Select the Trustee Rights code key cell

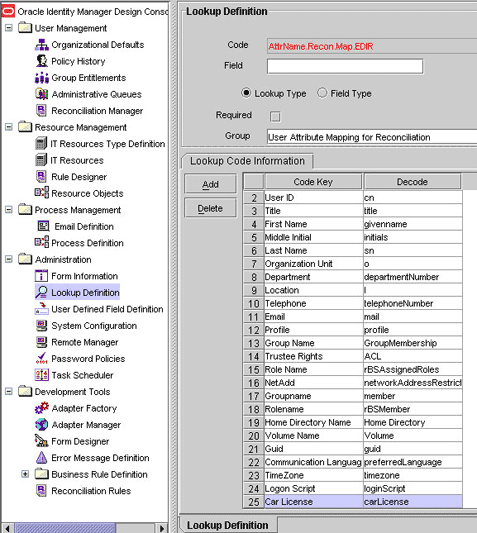(x=313, y=356)
